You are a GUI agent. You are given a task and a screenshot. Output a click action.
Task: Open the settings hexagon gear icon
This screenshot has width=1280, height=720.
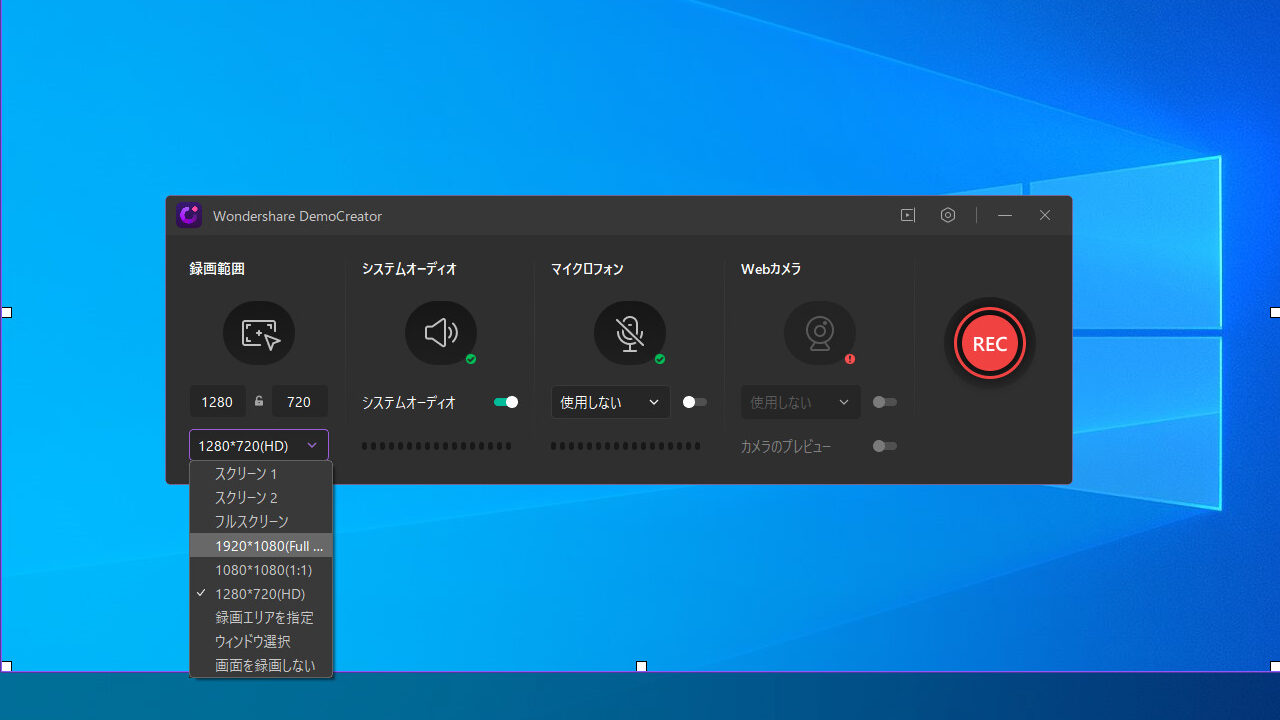[948, 215]
